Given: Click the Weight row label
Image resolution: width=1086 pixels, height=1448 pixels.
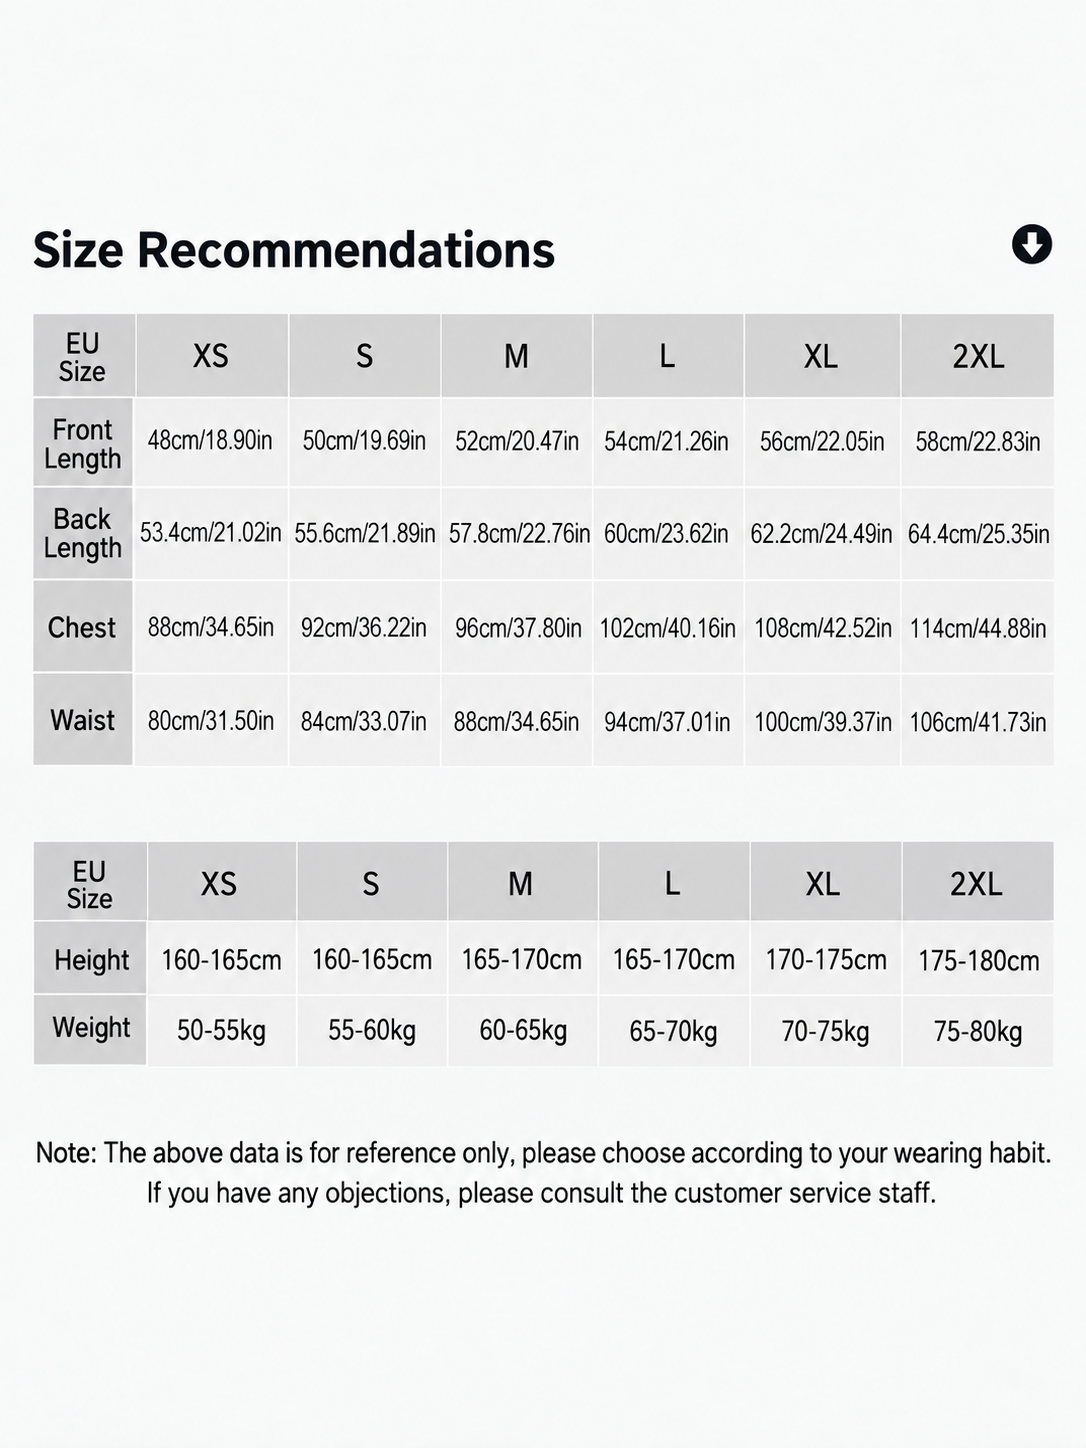Looking at the screenshot, I should tap(91, 1028).
